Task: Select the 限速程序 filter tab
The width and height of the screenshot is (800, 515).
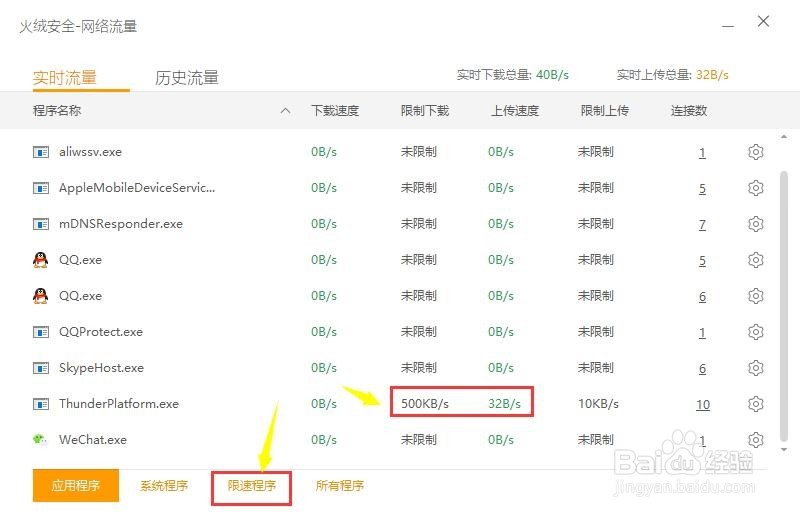Action: coord(252,485)
